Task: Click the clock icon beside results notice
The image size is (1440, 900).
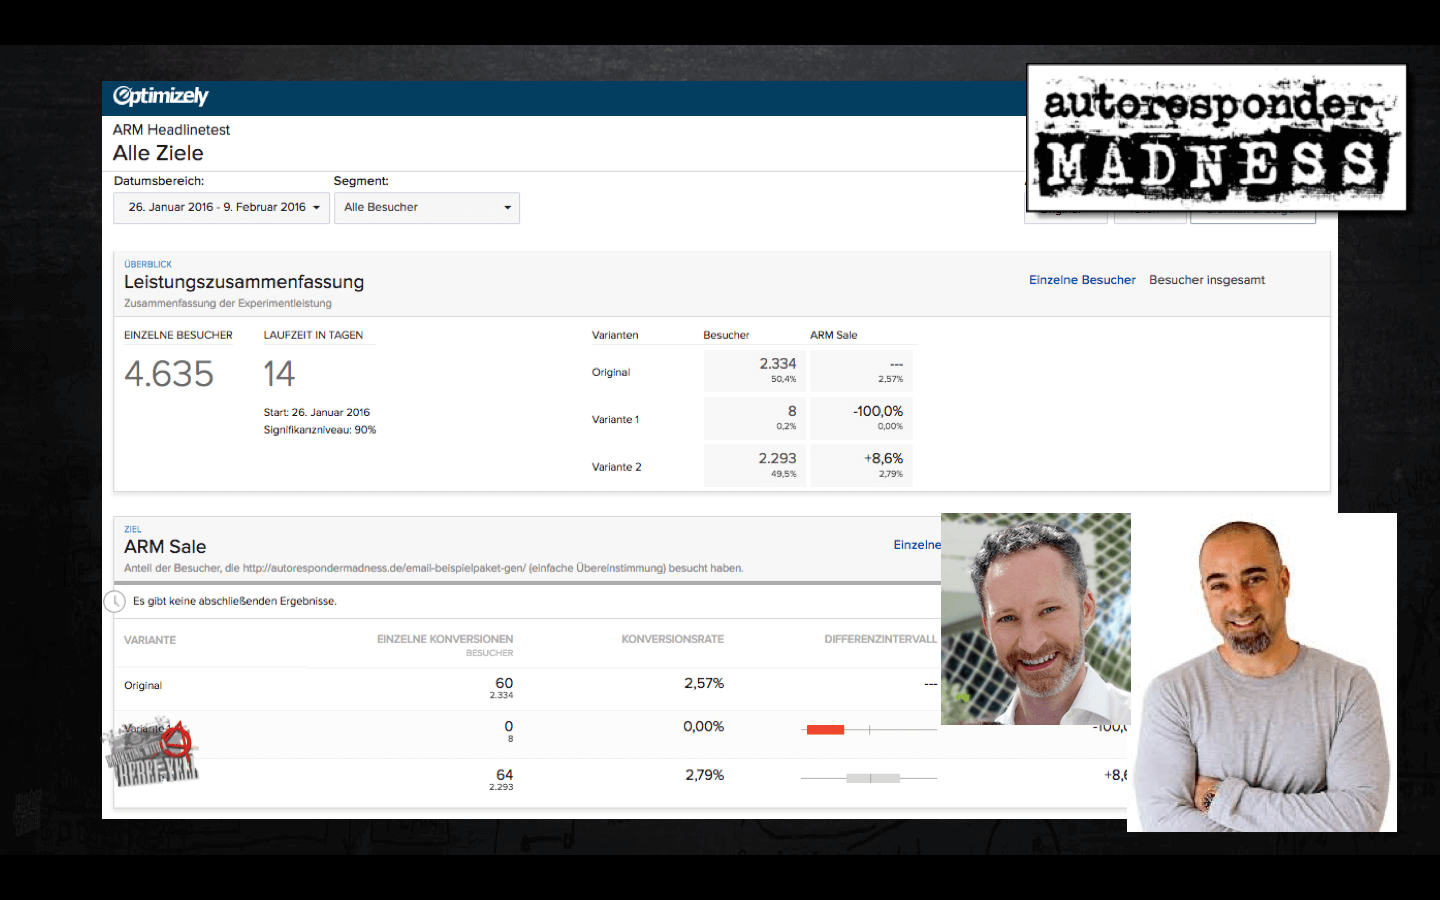Action: [x=115, y=601]
